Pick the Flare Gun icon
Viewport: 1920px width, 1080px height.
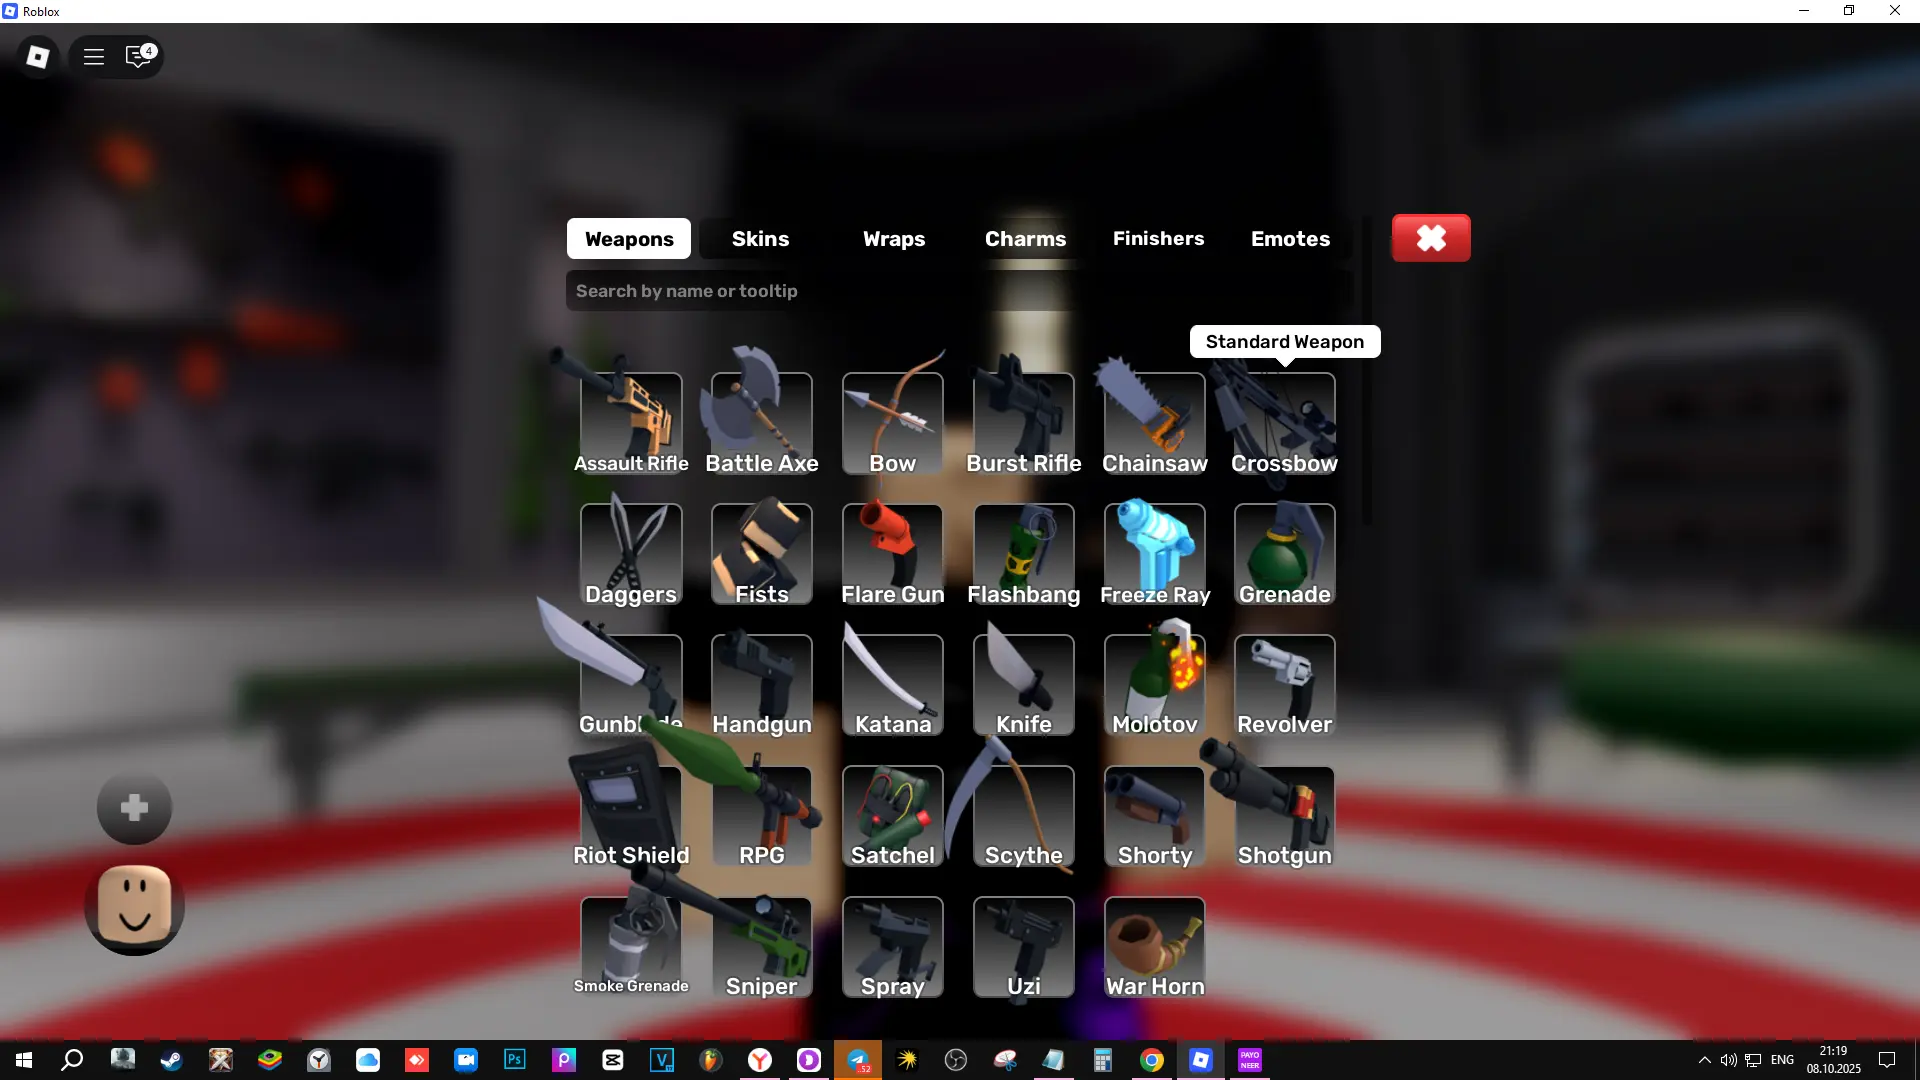893,553
